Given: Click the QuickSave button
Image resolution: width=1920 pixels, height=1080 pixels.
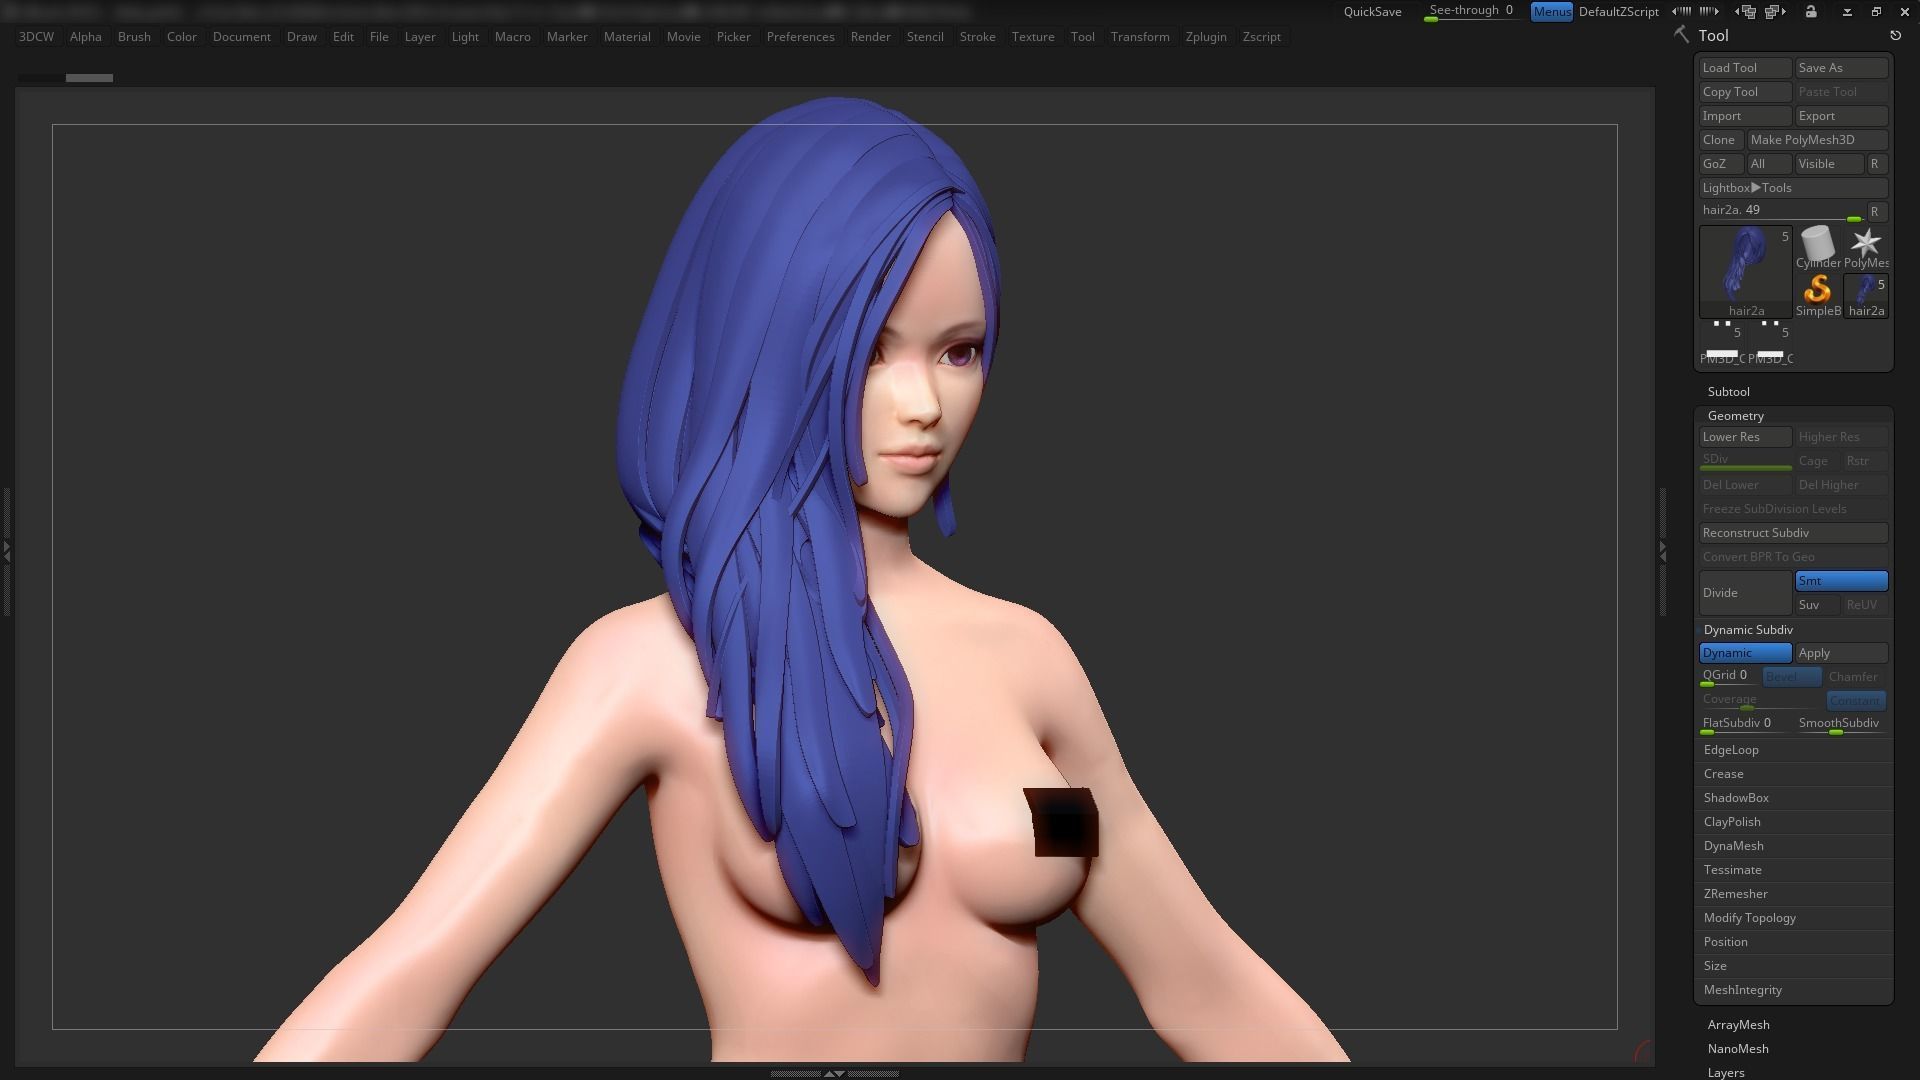Looking at the screenshot, I should 1372,12.
